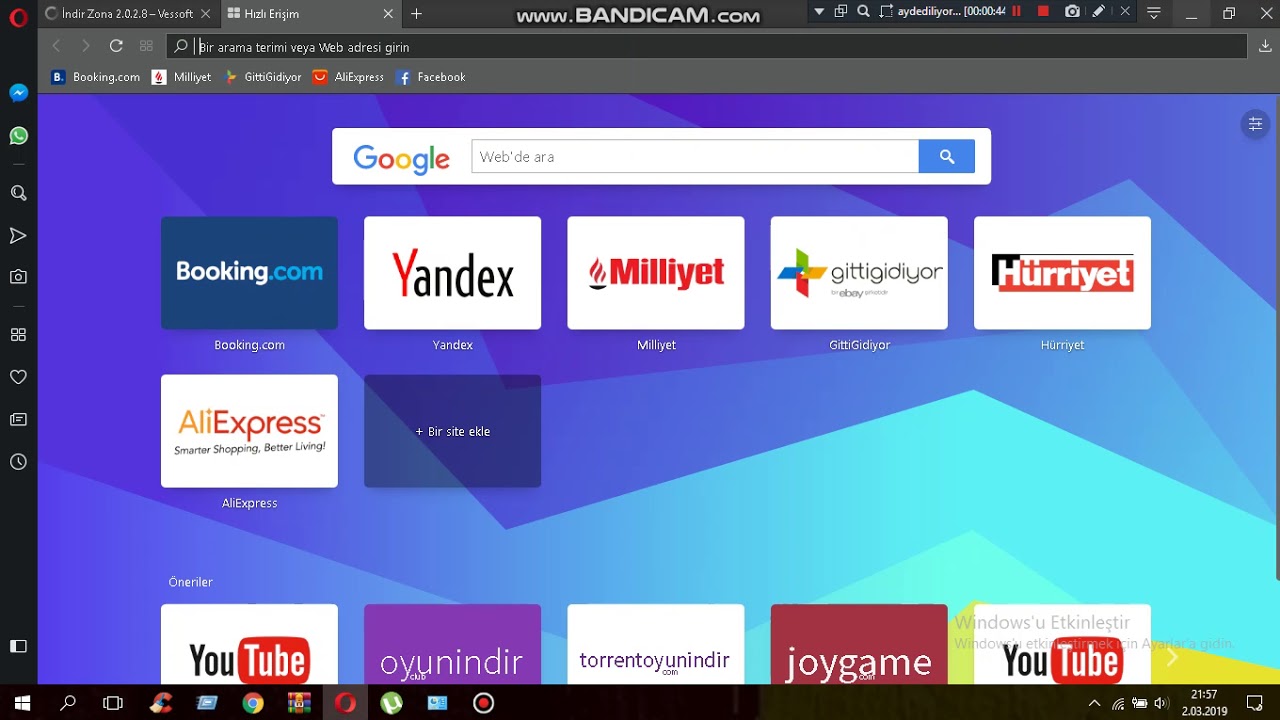The width and height of the screenshot is (1280, 720).
Task: Open Booking.com bookmark in bookmarks bar
Action: click(x=96, y=77)
